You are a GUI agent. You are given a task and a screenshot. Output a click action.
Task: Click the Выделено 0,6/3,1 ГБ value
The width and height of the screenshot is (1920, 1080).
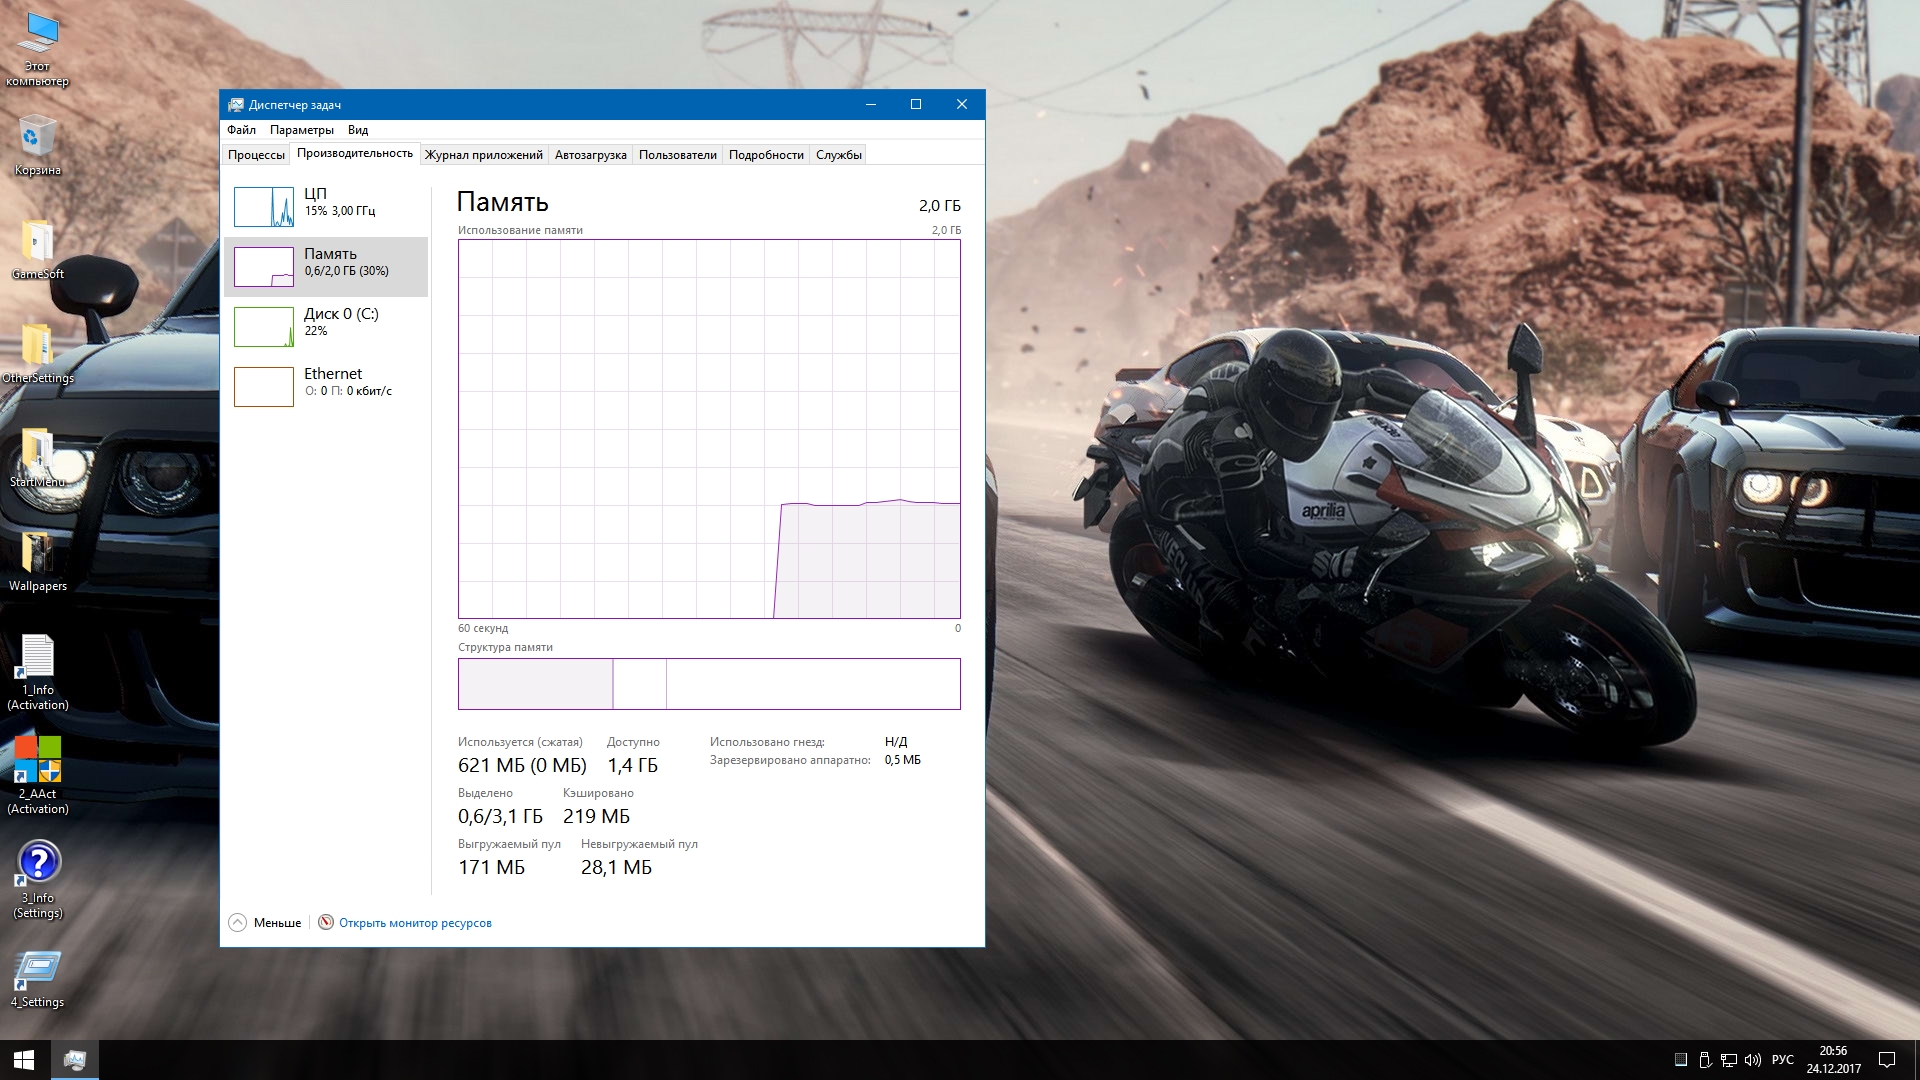pos(500,817)
